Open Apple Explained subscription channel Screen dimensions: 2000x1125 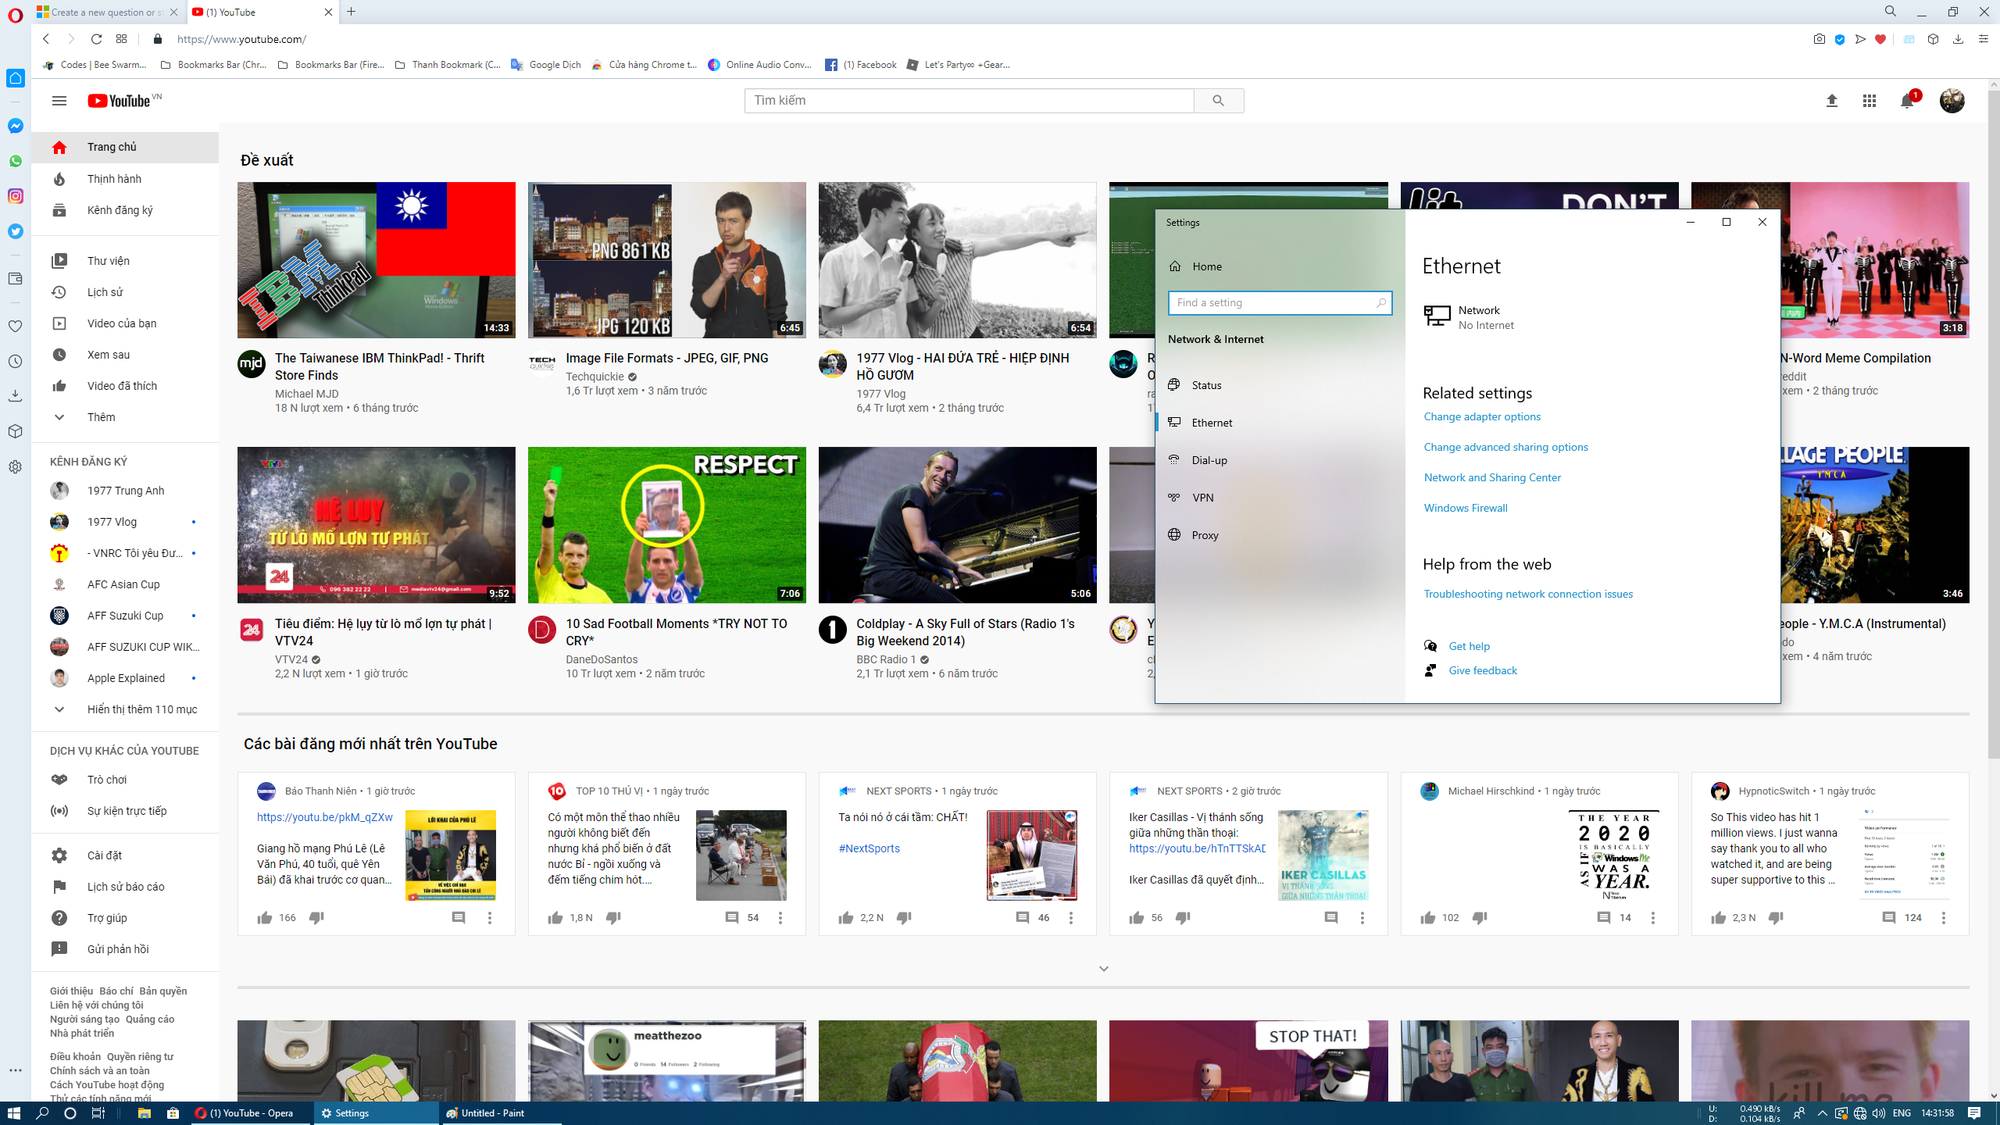click(125, 678)
